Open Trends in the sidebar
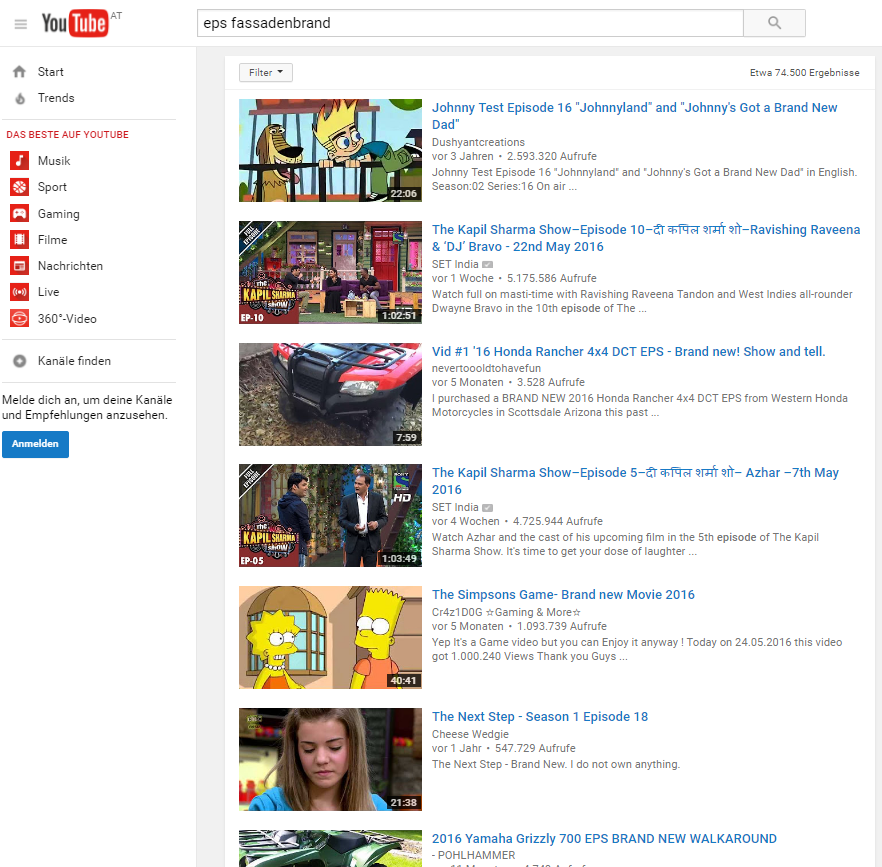 (56, 98)
